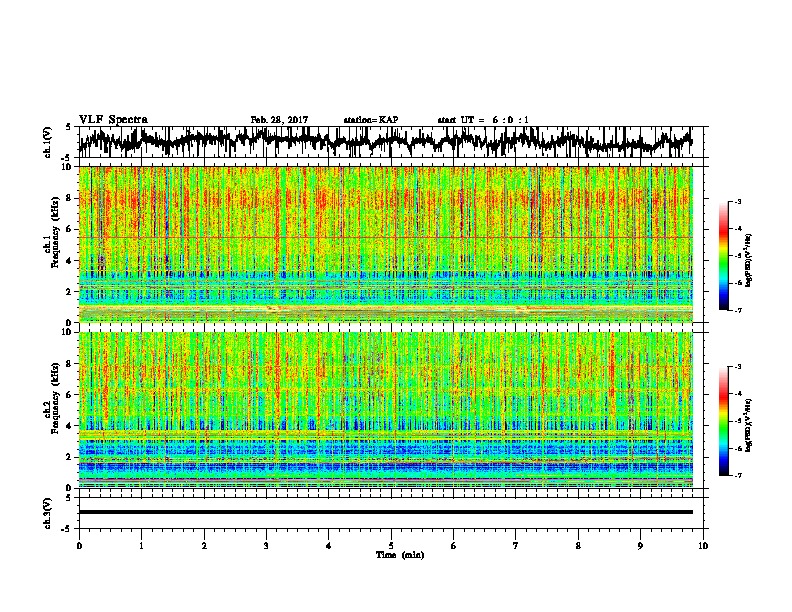
Task: Click the "ch.3(V)" axis label at bottom
Action: point(48,515)
